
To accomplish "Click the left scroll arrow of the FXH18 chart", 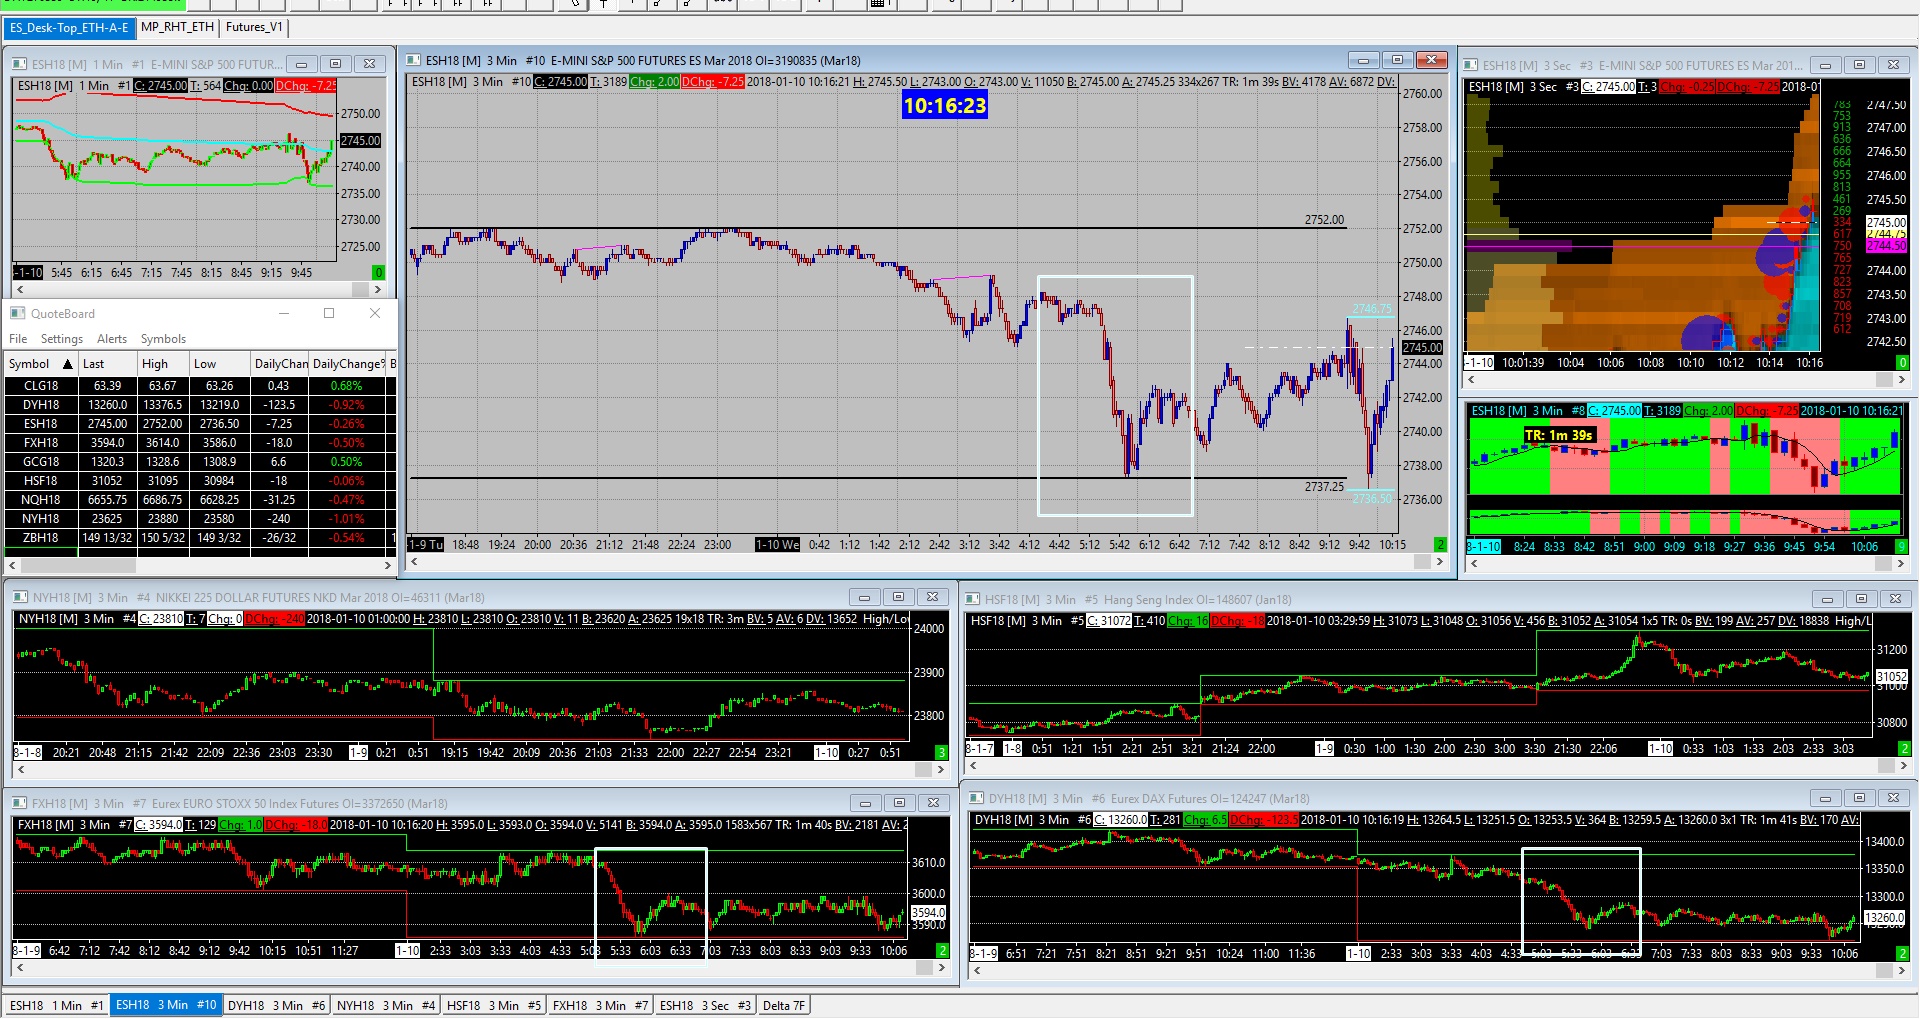I will (x=19, y=967).
